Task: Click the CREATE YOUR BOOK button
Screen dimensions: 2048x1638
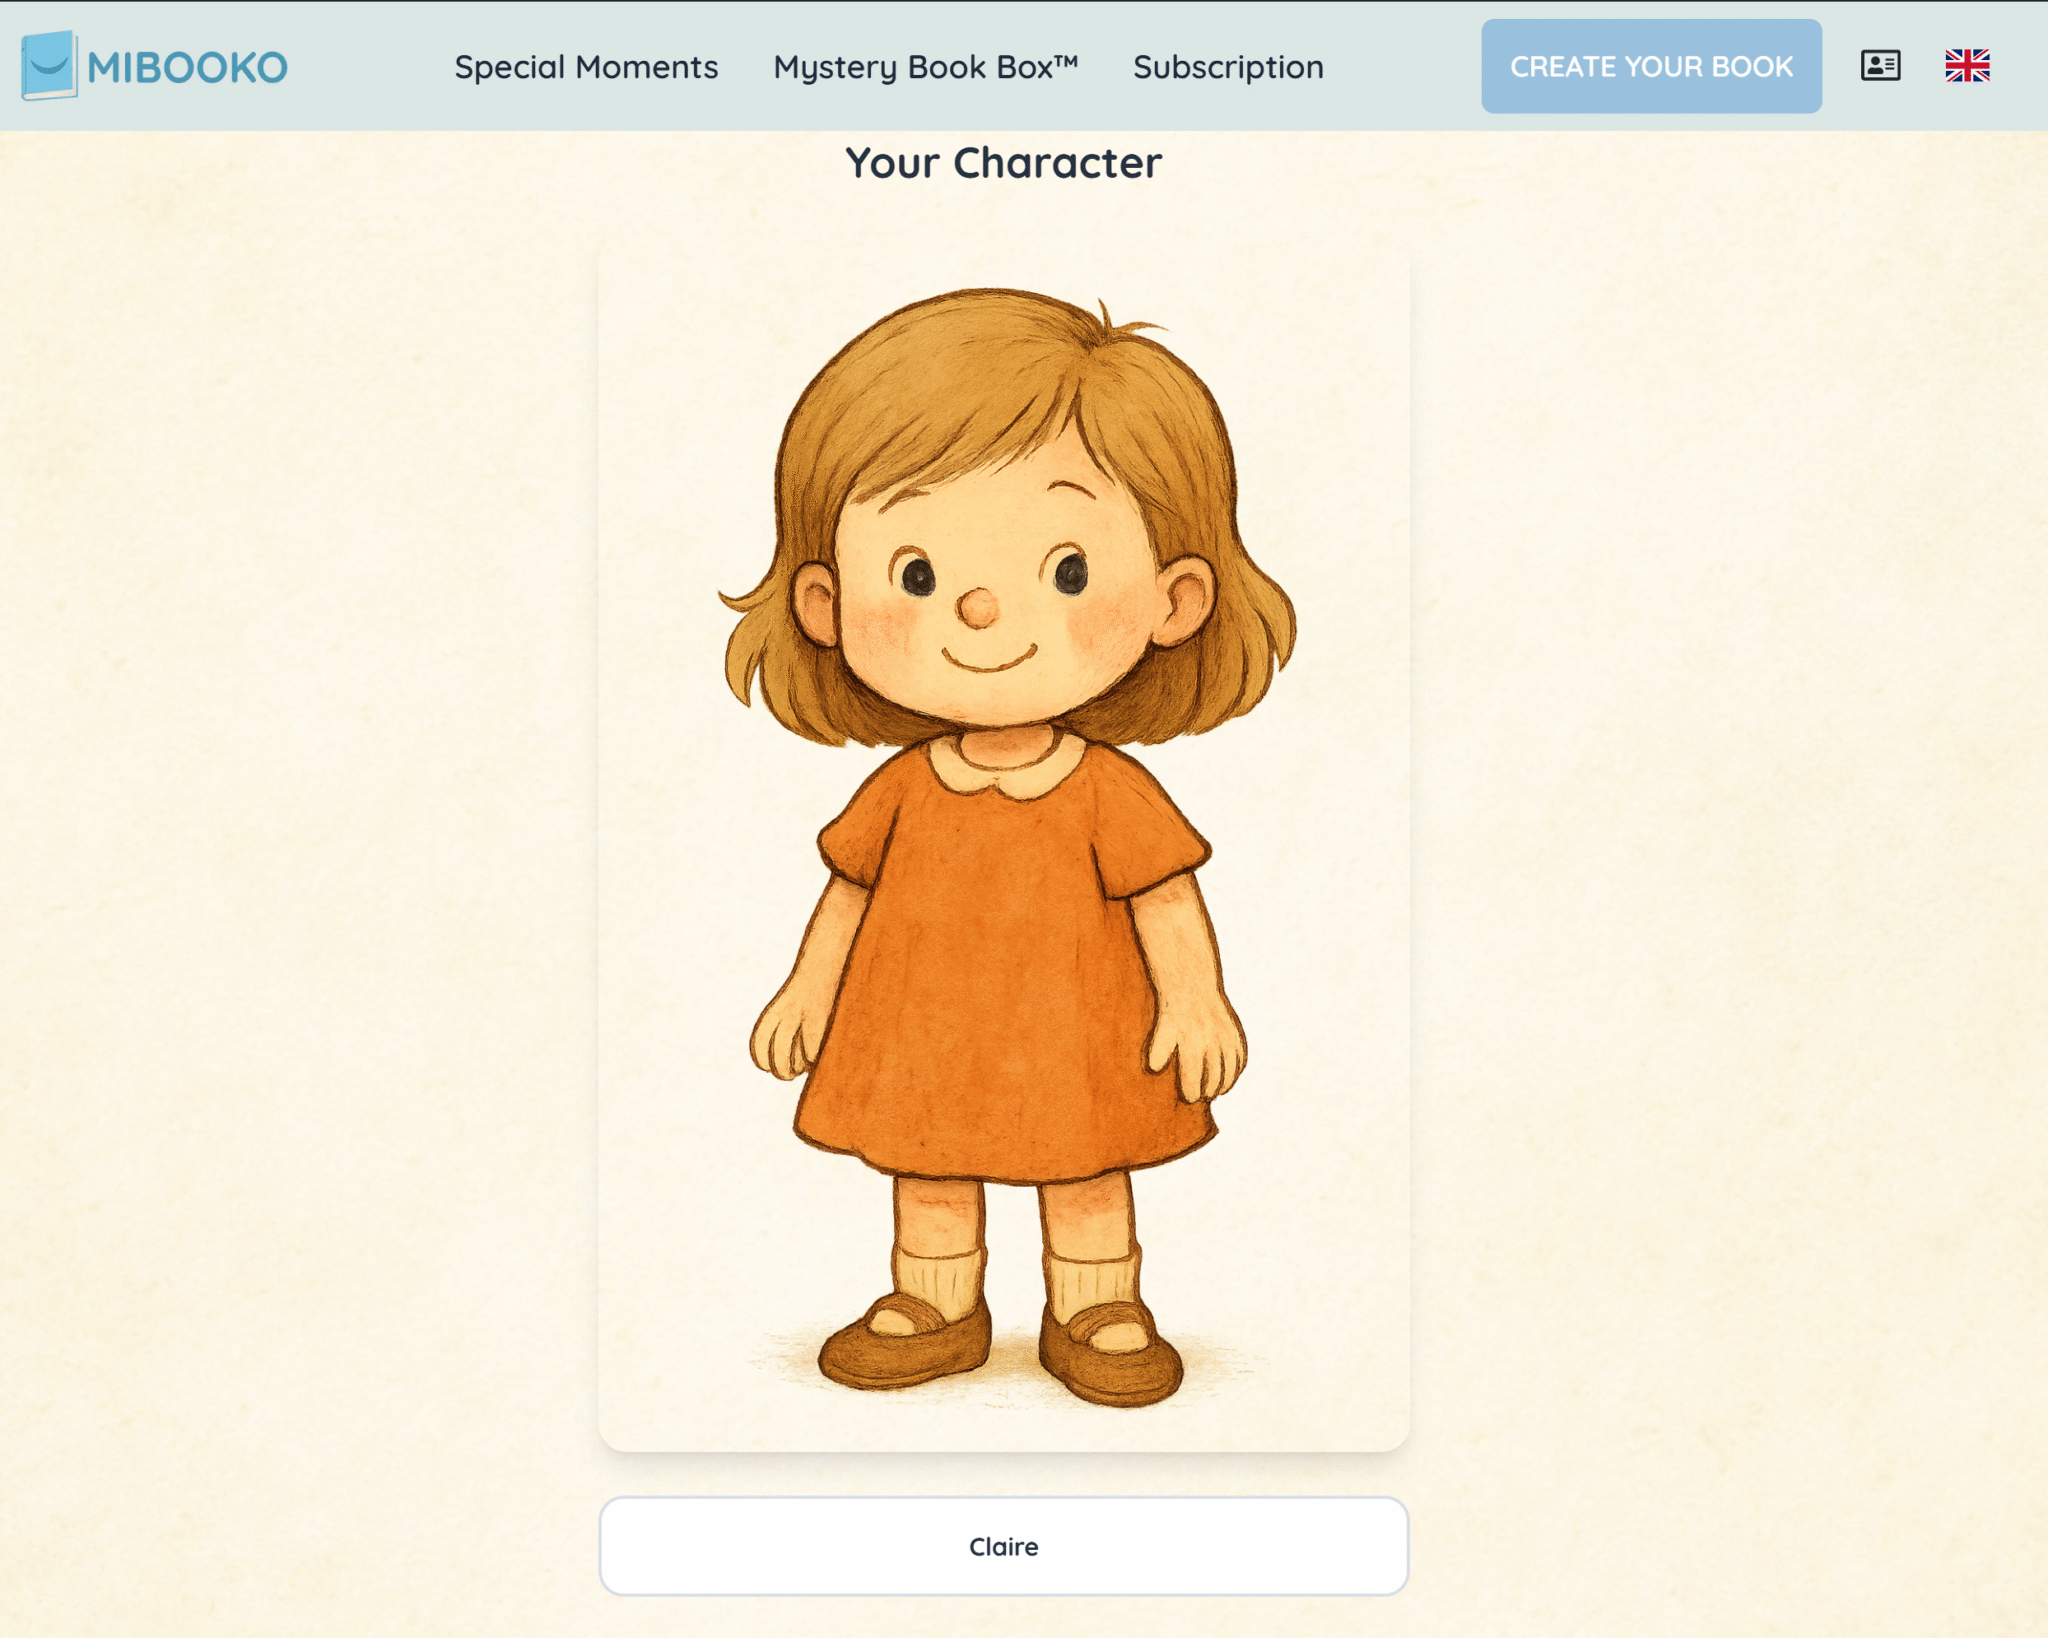Action: [1651, 66]
